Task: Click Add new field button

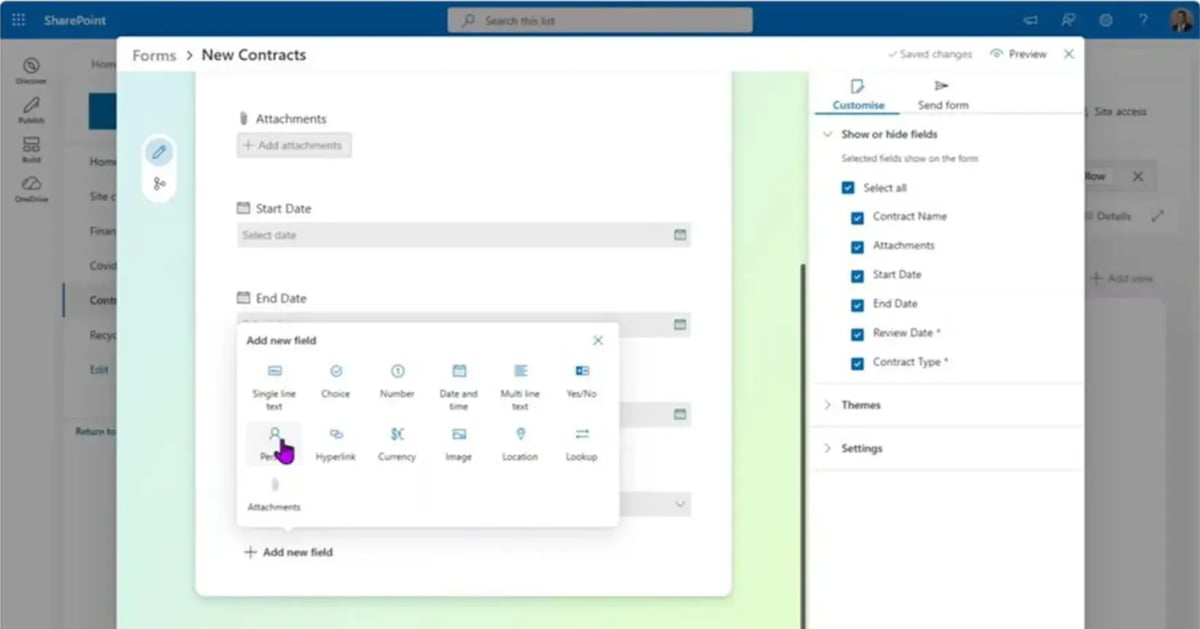Action: click(x=288, y=552)
